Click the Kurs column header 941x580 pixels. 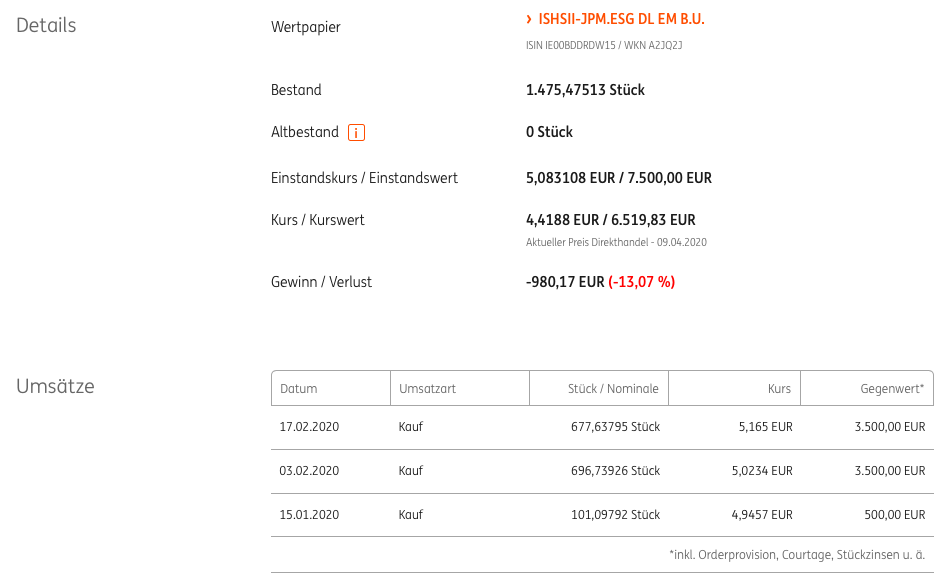735,388
